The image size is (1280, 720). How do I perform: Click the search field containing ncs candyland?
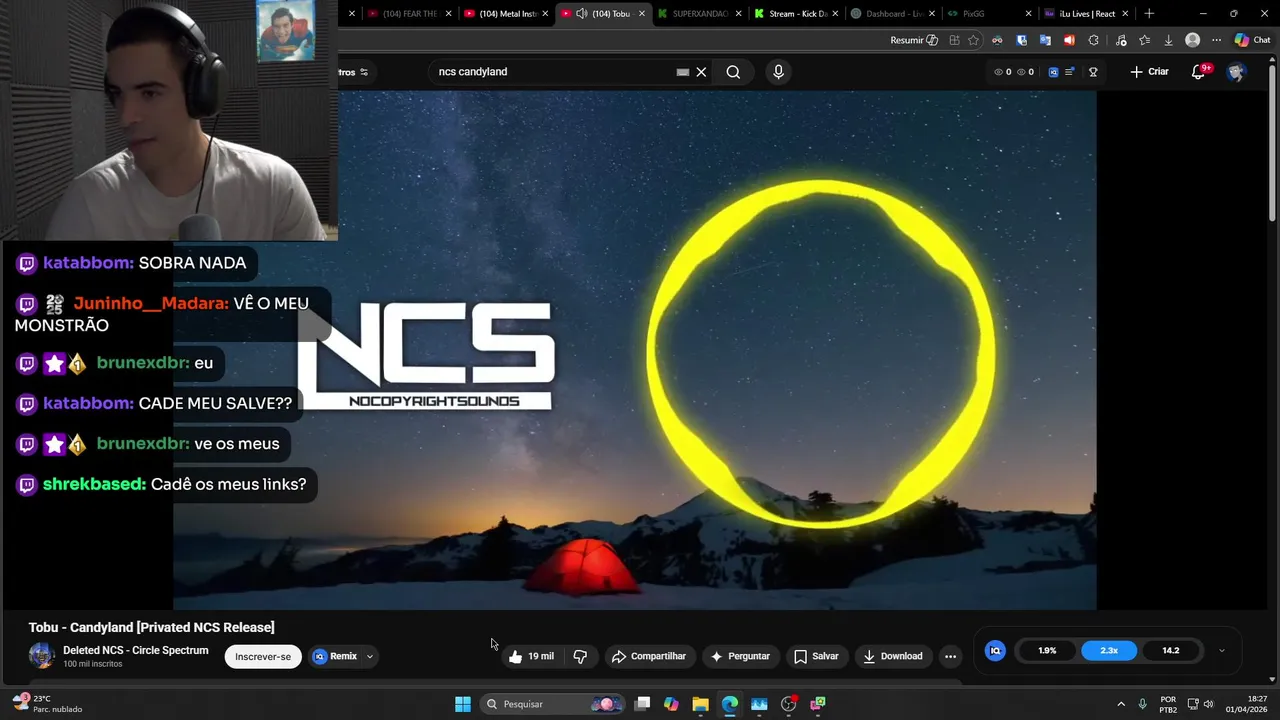[x=555, y=72]
